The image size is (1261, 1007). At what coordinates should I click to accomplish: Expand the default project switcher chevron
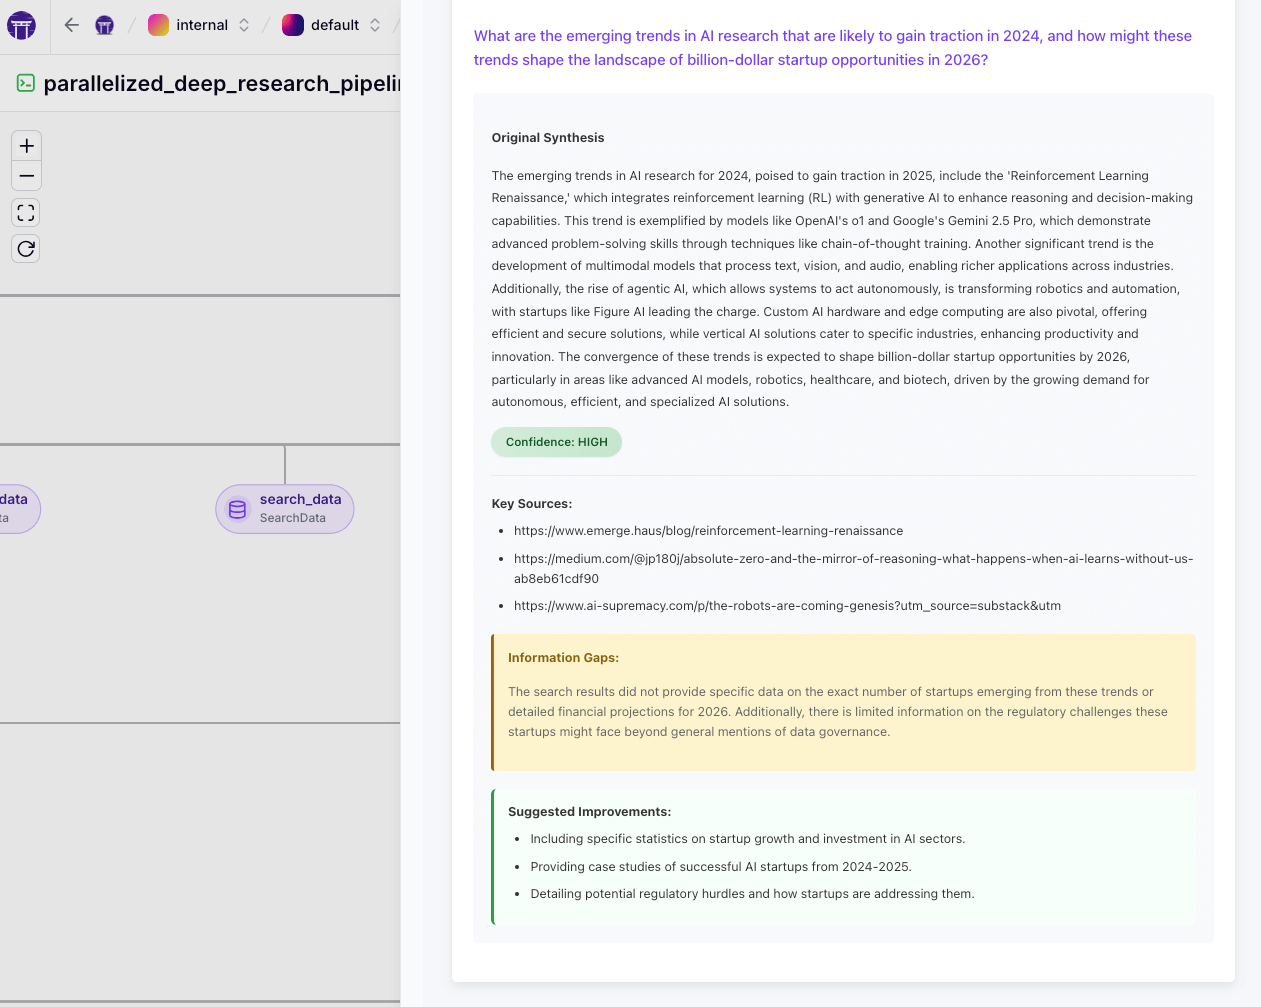coord(375,25)
